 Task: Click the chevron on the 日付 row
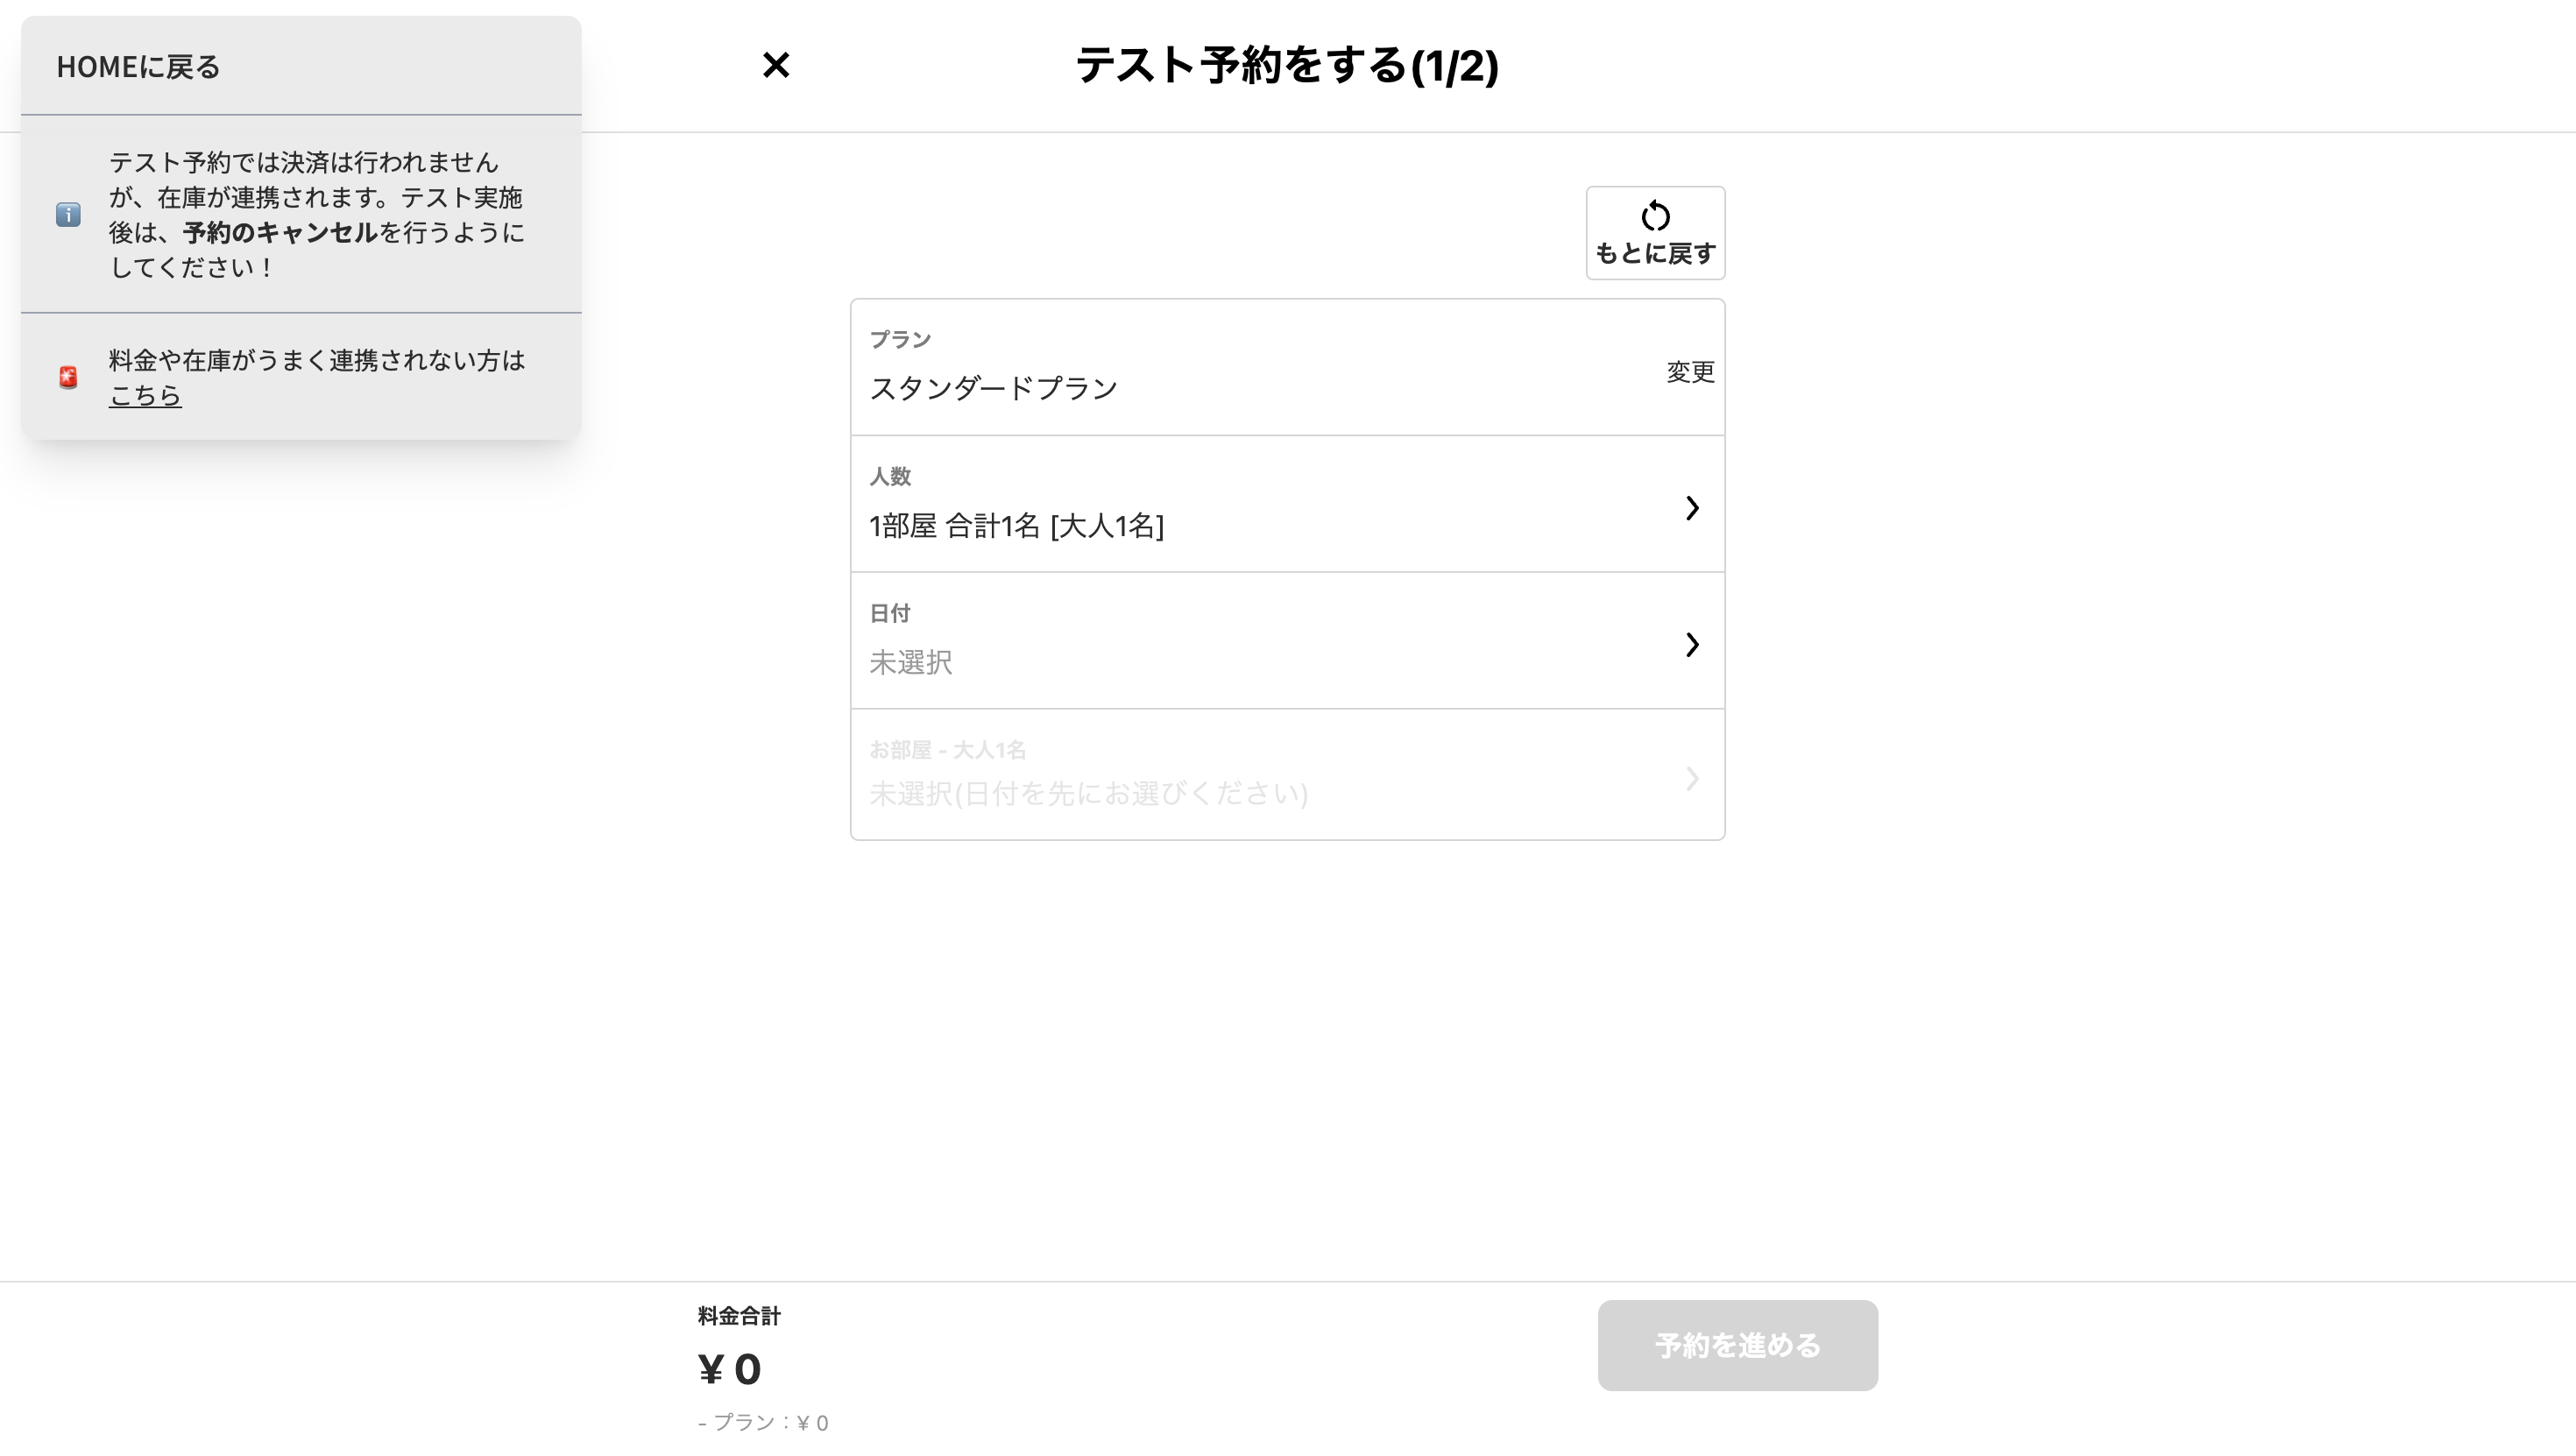tap(1692, 645)
